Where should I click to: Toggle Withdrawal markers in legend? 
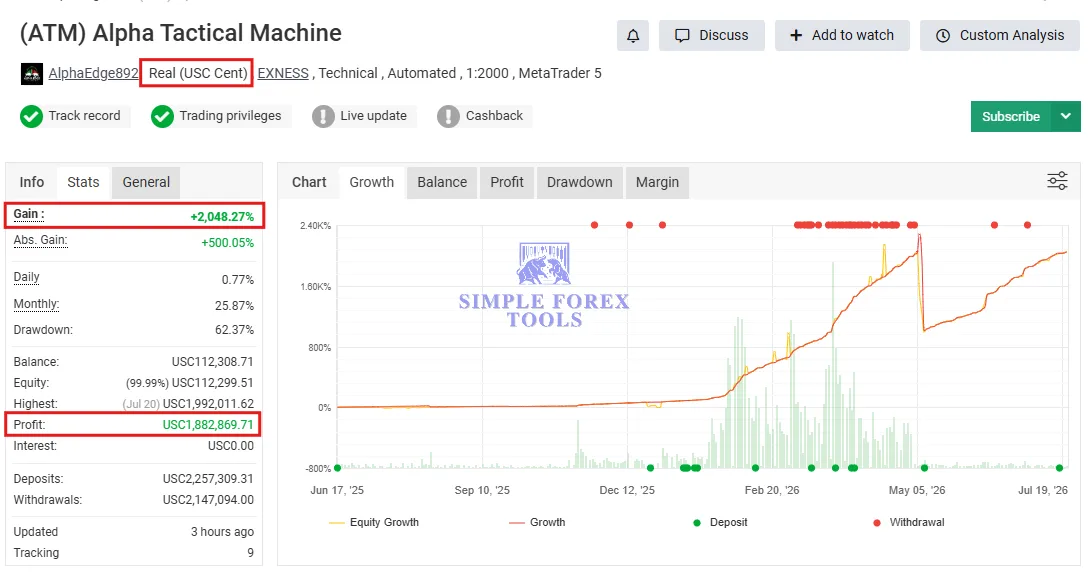pos(909,522)
